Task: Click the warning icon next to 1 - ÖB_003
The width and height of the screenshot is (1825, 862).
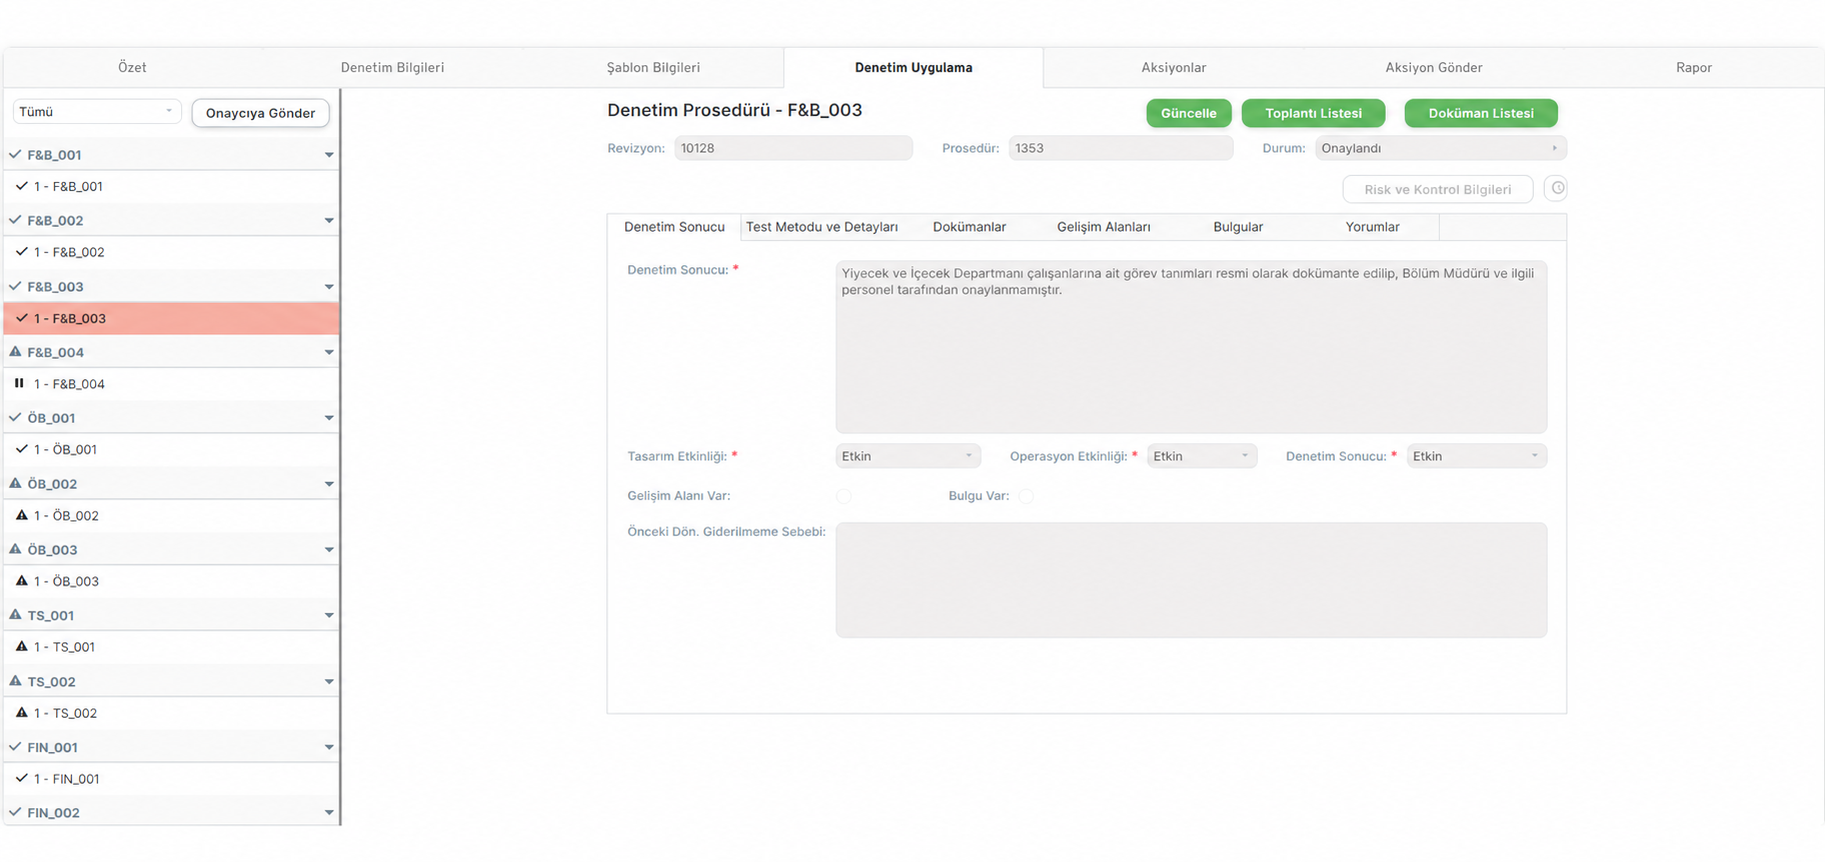Action: coord(21,581)
